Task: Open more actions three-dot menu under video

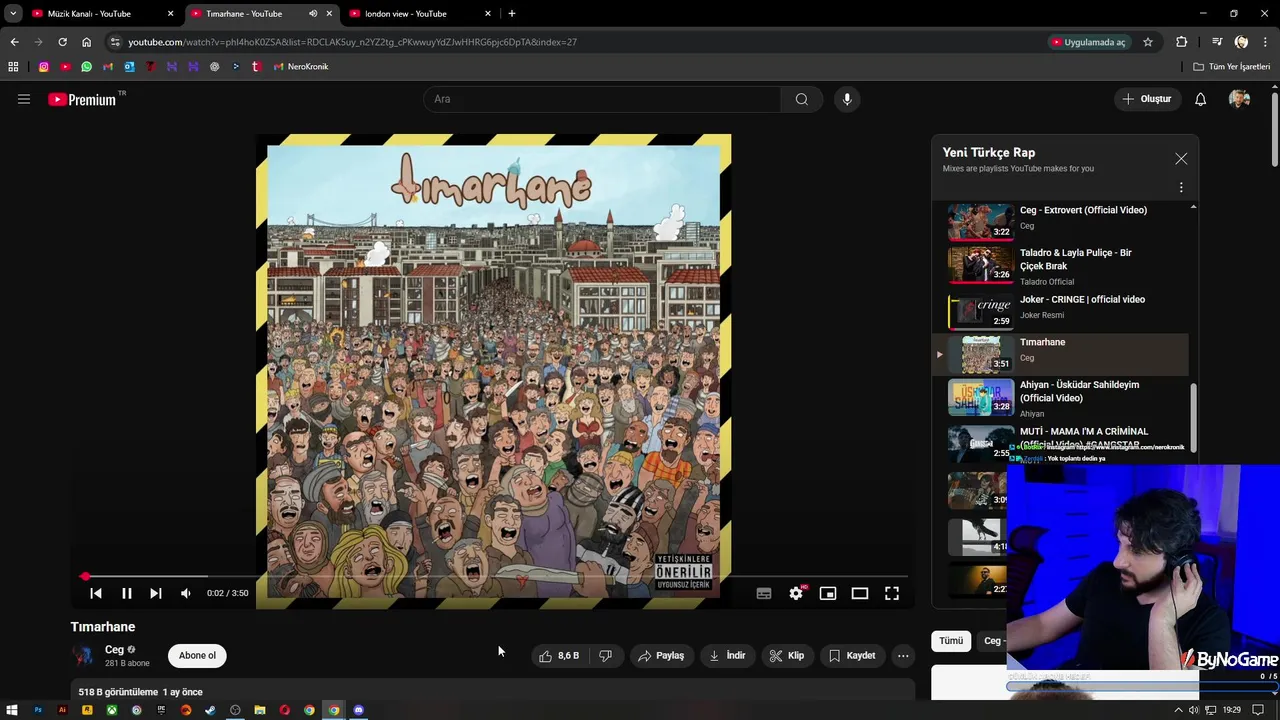Action: [x=903, y=656]
